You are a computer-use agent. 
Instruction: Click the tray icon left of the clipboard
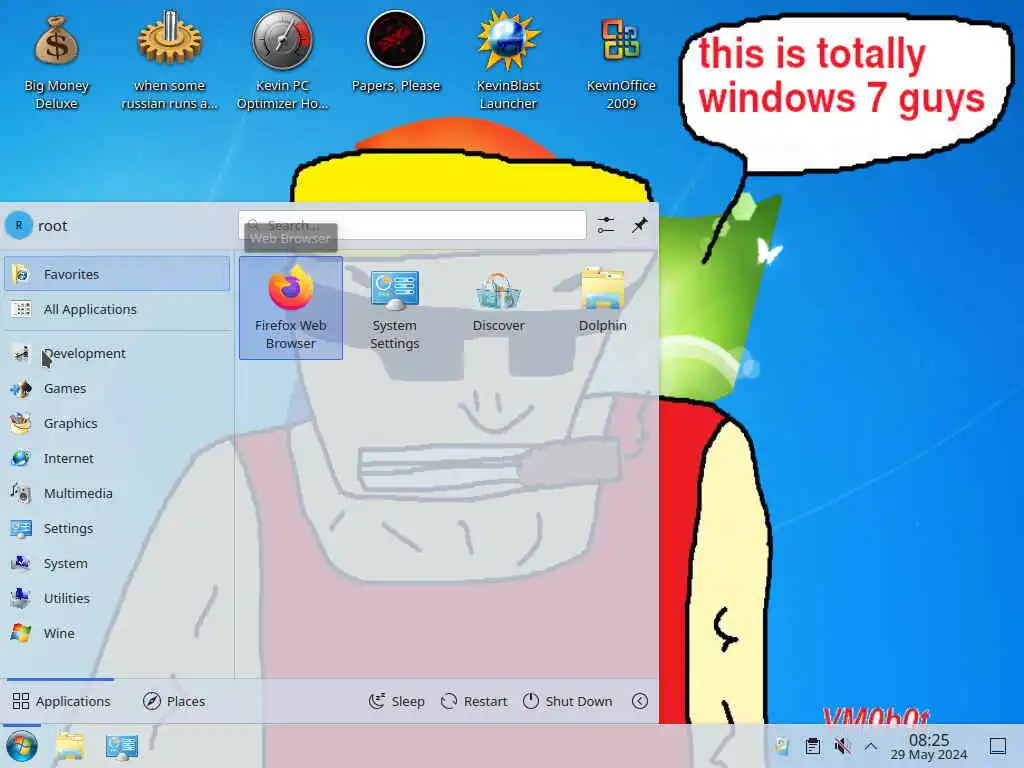[x=782, y=746]
